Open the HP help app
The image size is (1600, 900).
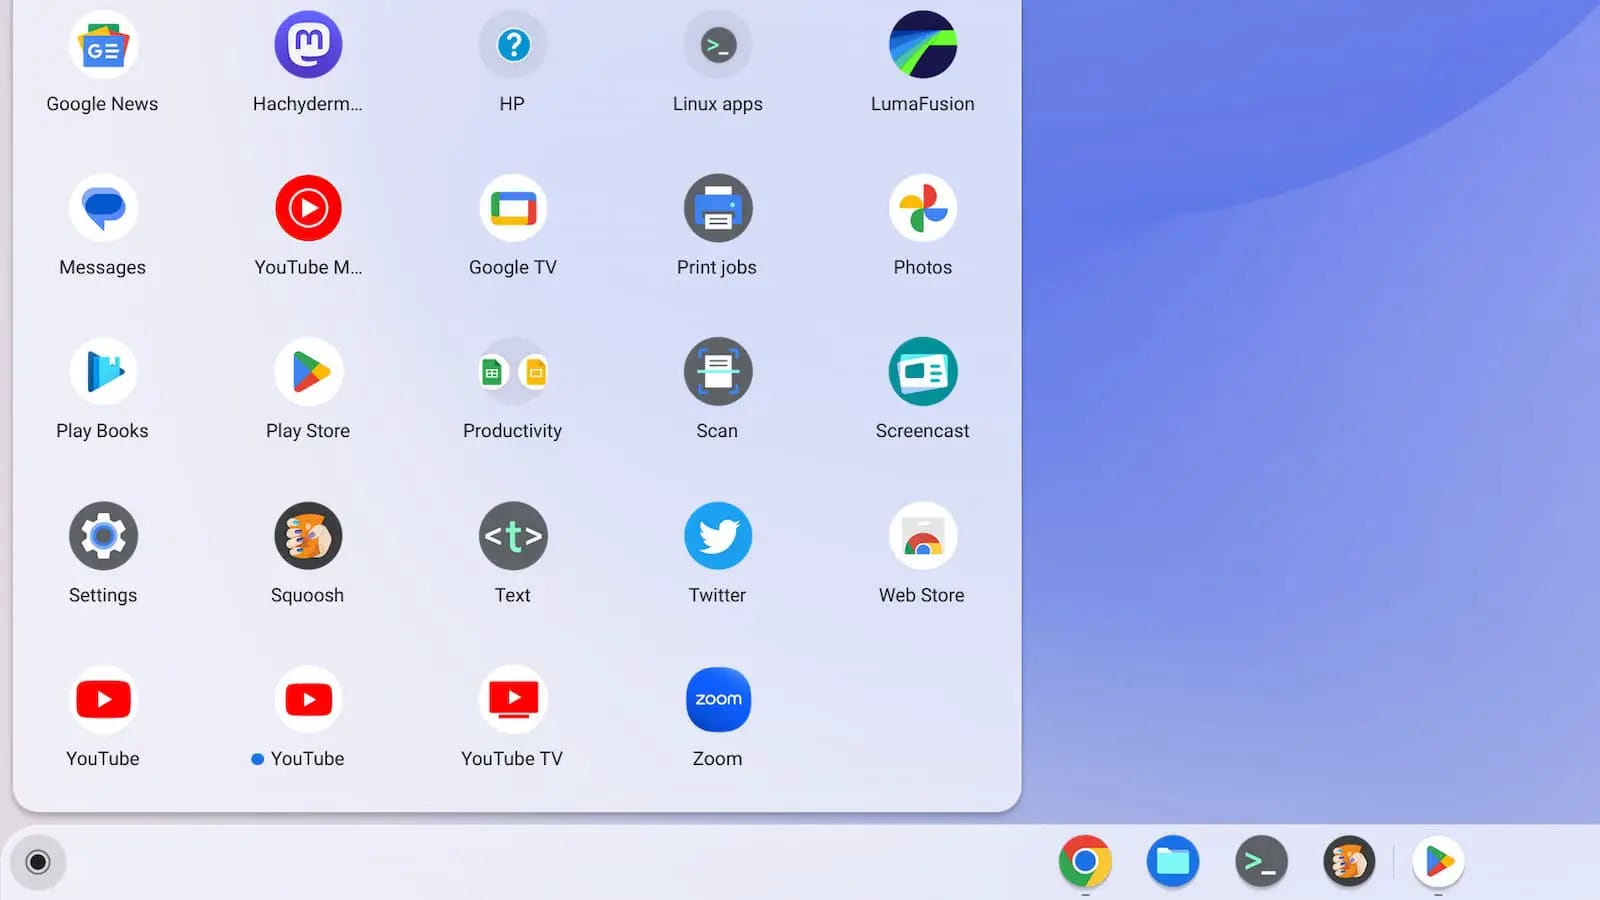click(x=513, y=45)
